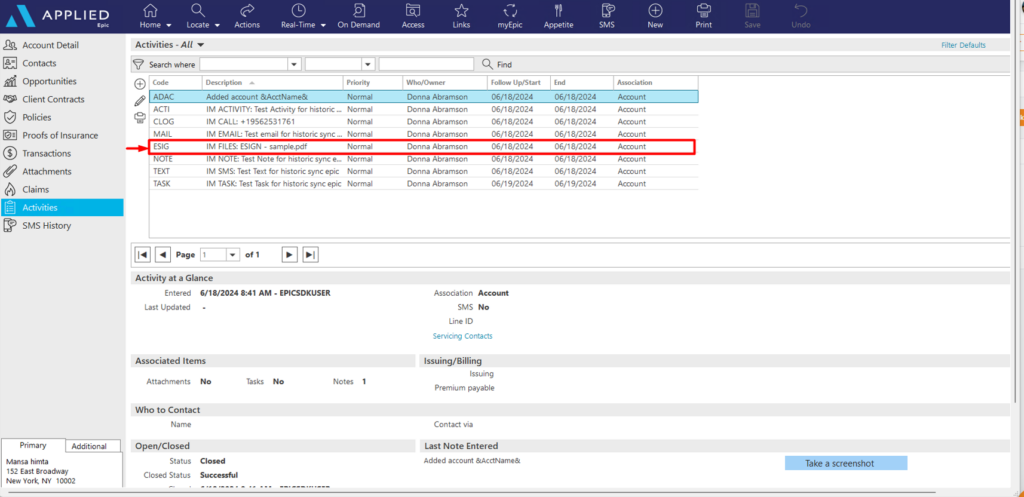Select the CLOG IM CALL row
1024x497 pixels.
(424, 121)
